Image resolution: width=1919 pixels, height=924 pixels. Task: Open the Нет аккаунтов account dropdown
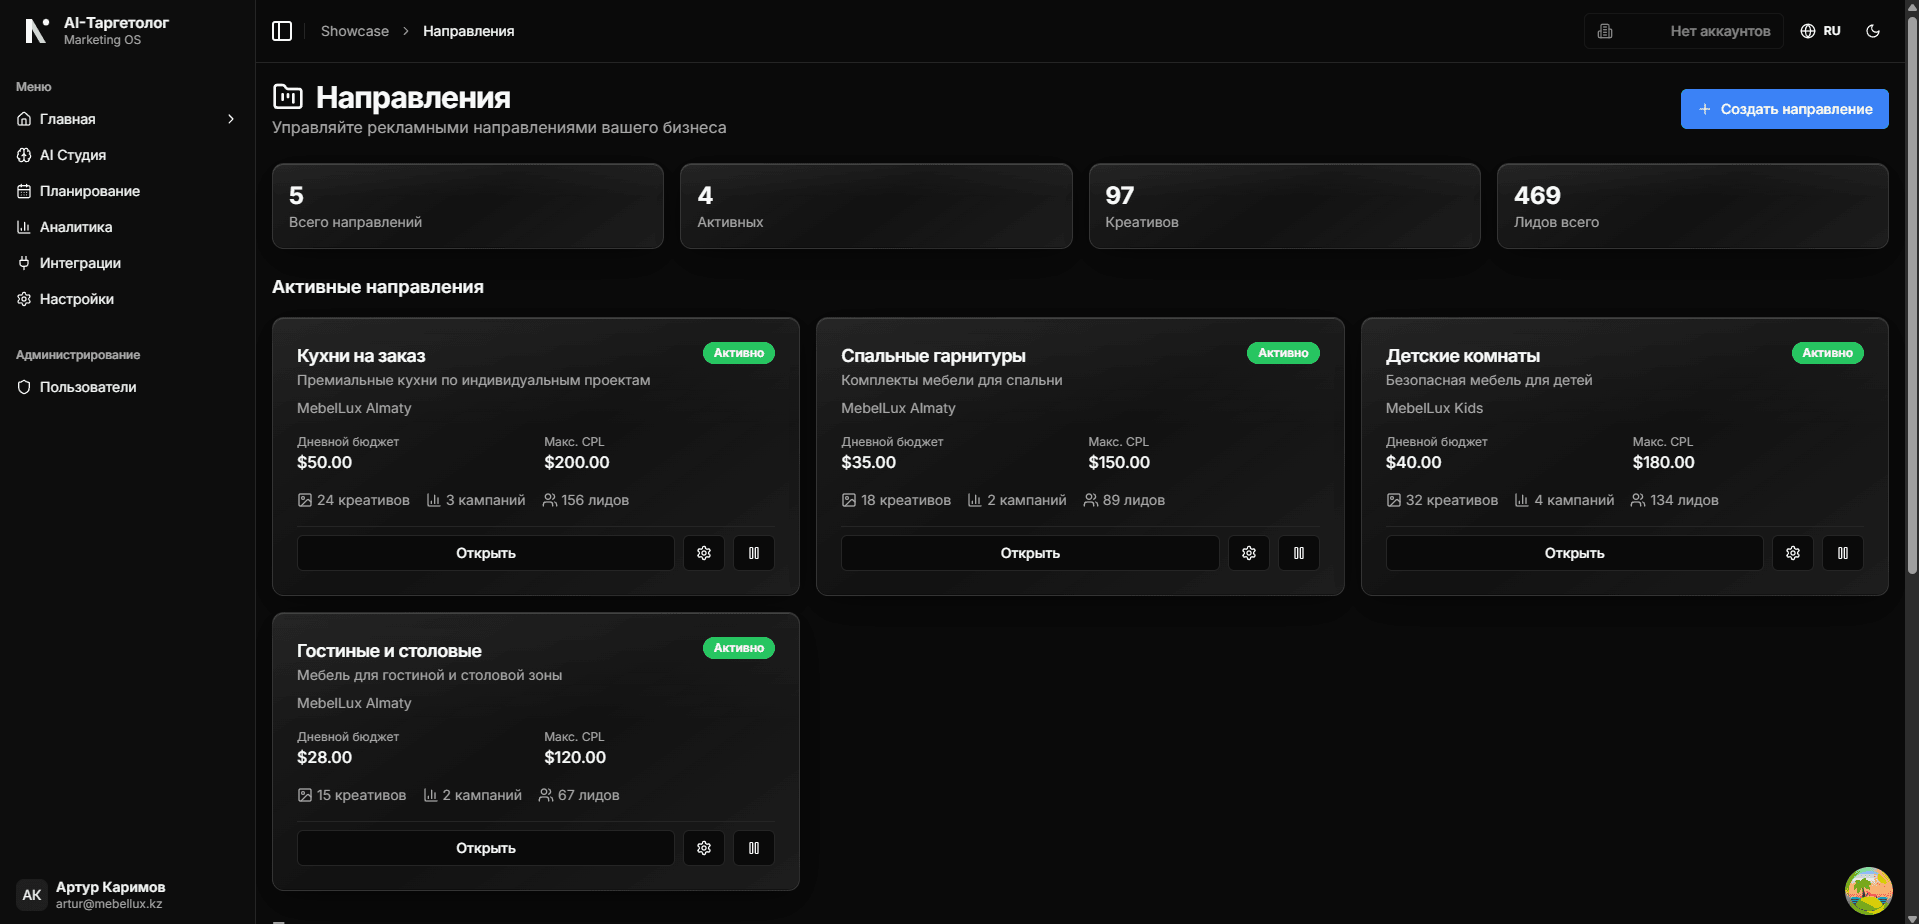(x=1719, y=31)
